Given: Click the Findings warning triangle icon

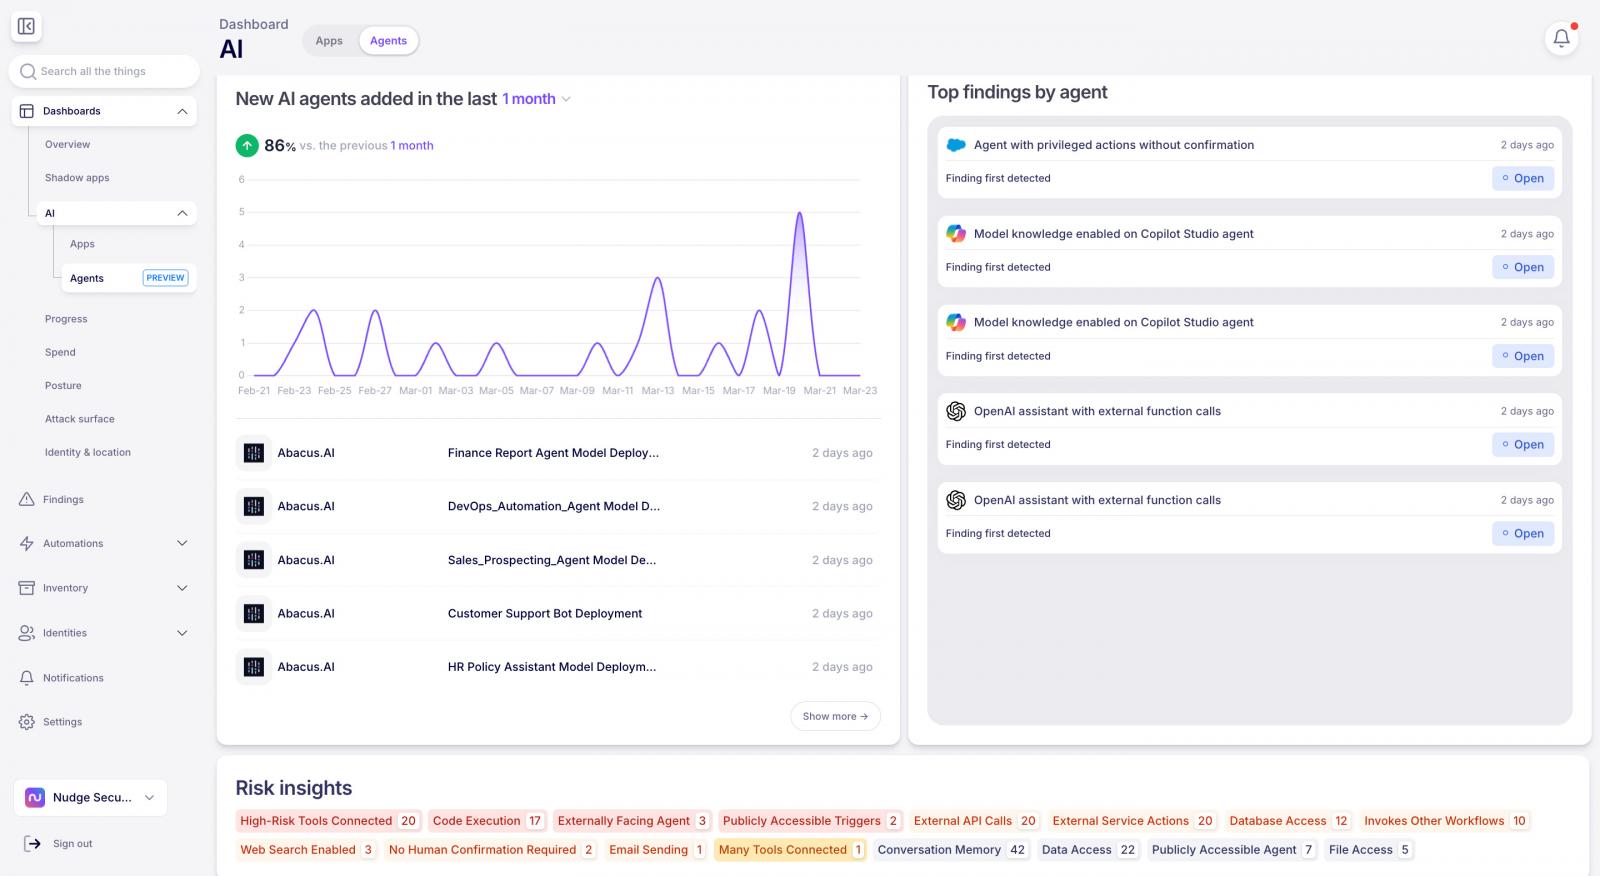Looking at the screenshot, I should (27, 499).
